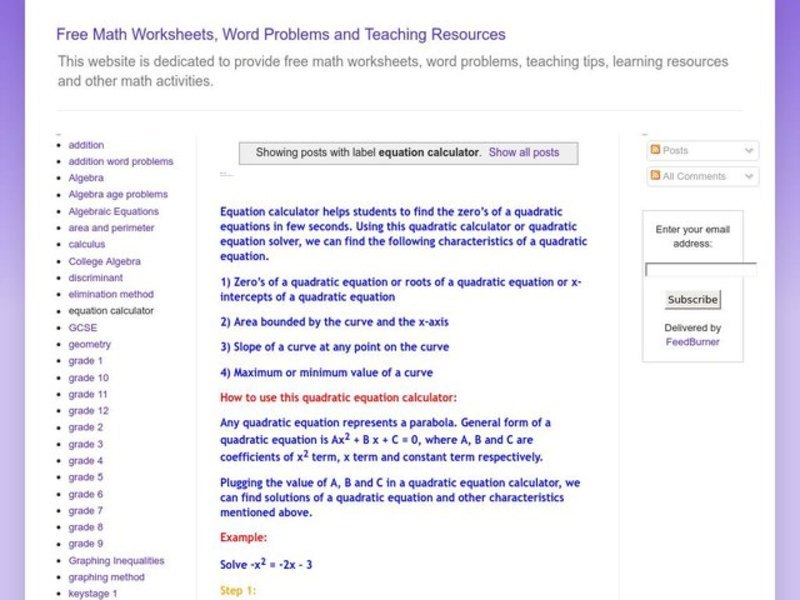Click the grade 10 link
The height and width of the screenshot is (600, 800).
87,377
